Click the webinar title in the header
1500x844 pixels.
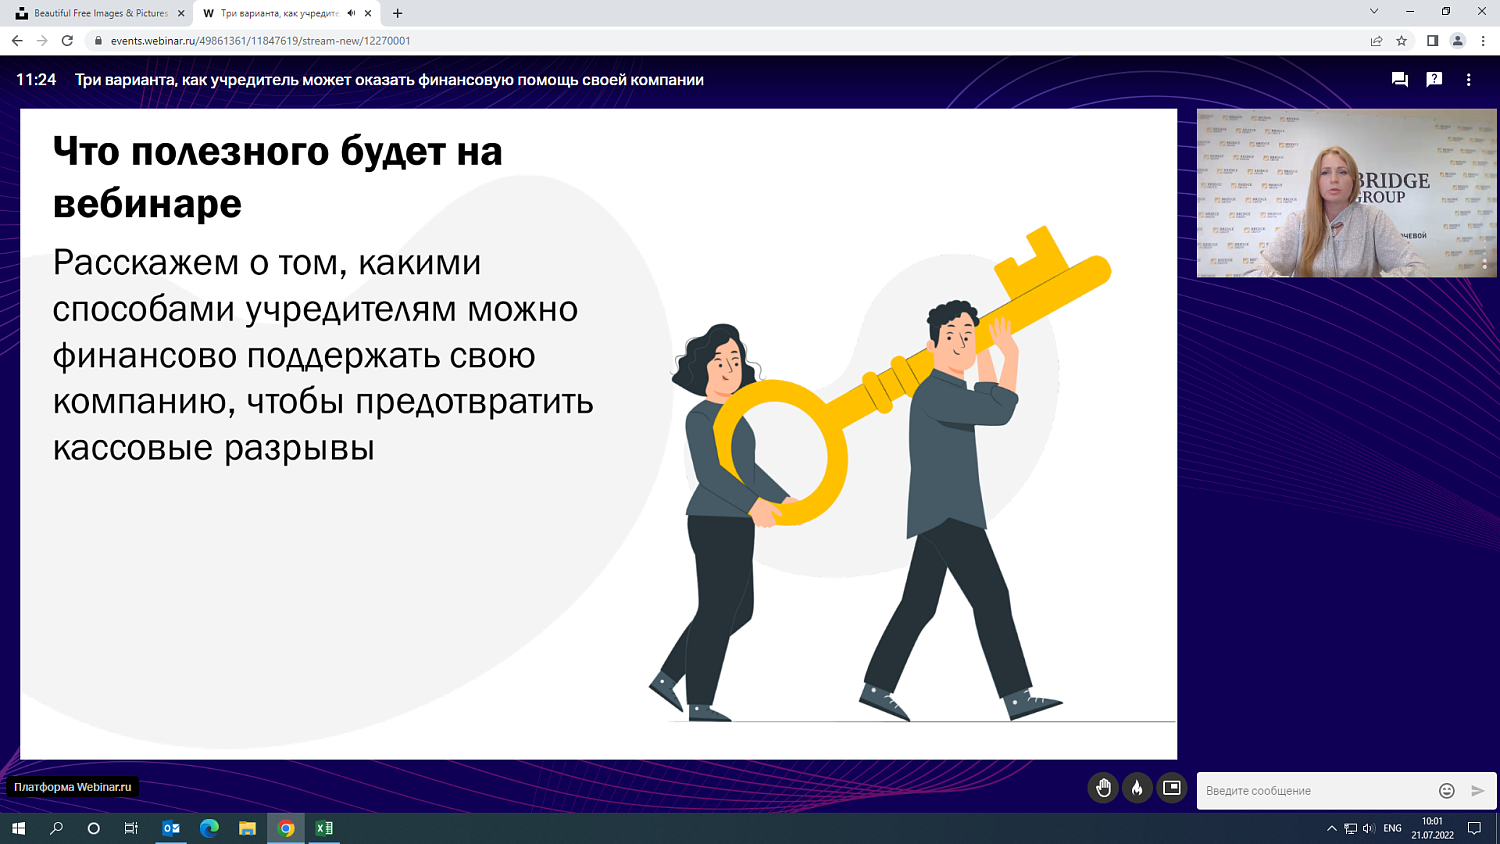pyautogui.click(x=388, y=79)
